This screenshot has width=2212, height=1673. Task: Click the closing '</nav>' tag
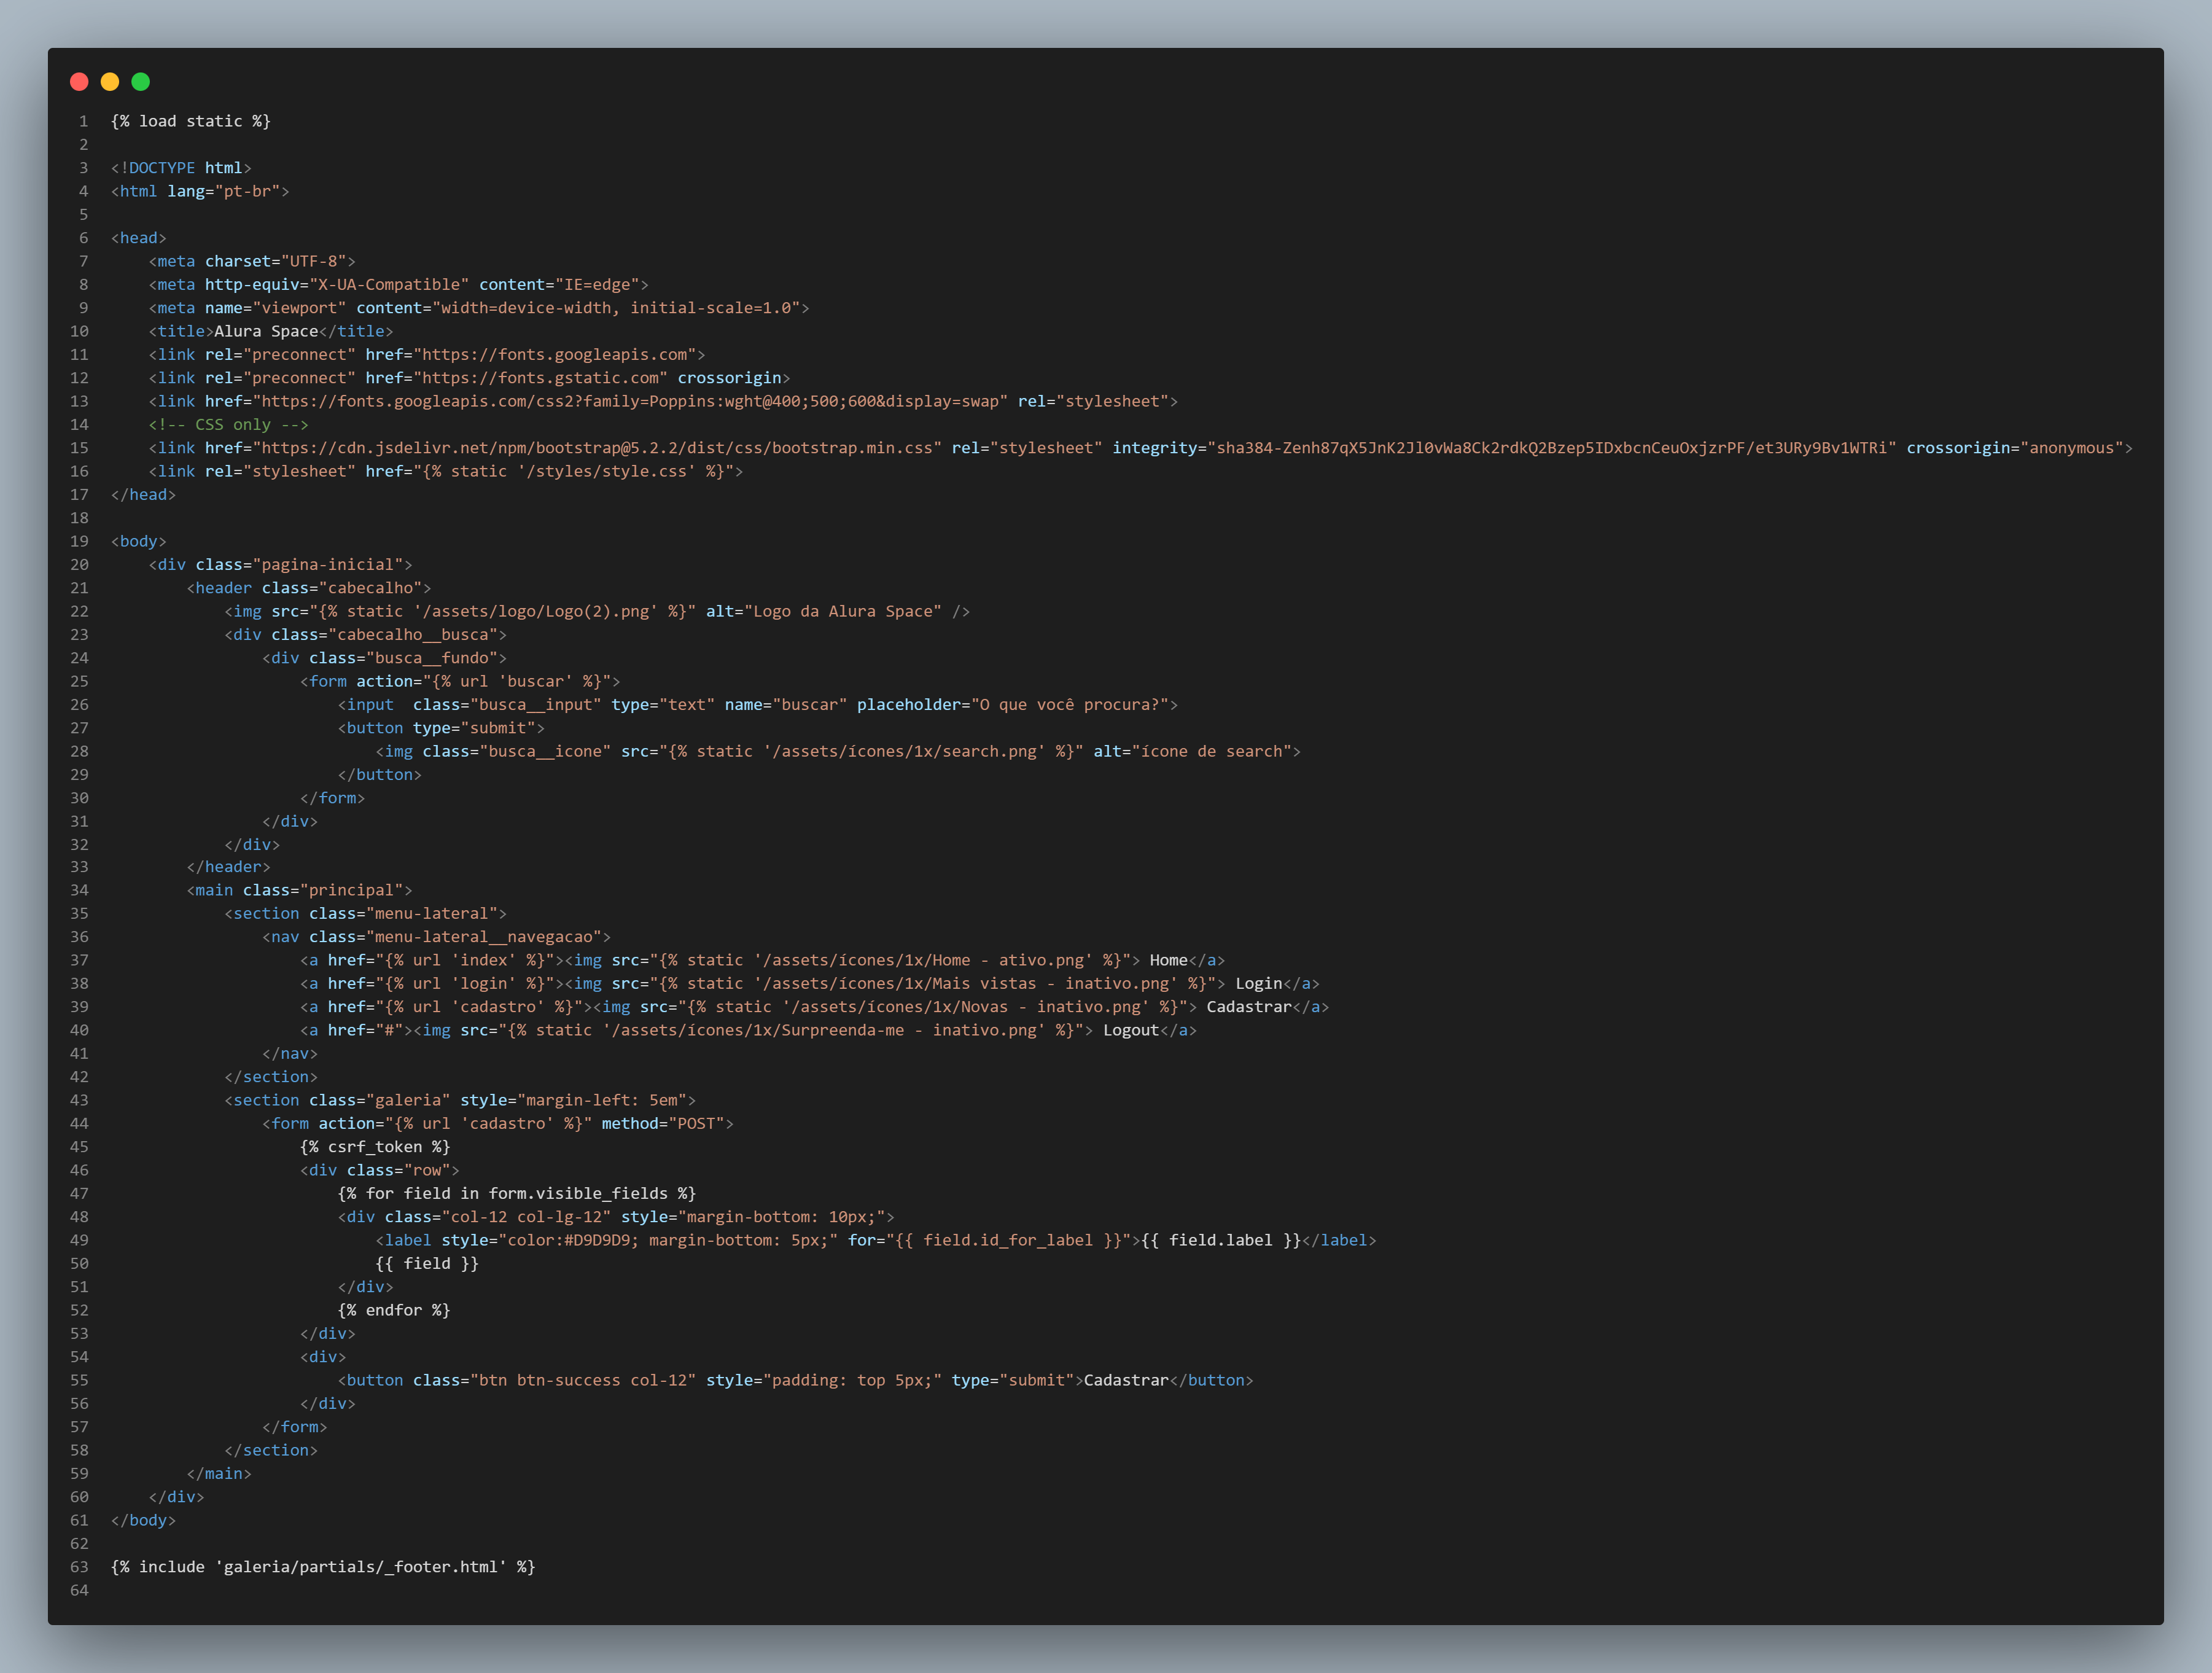(290, 1053)
